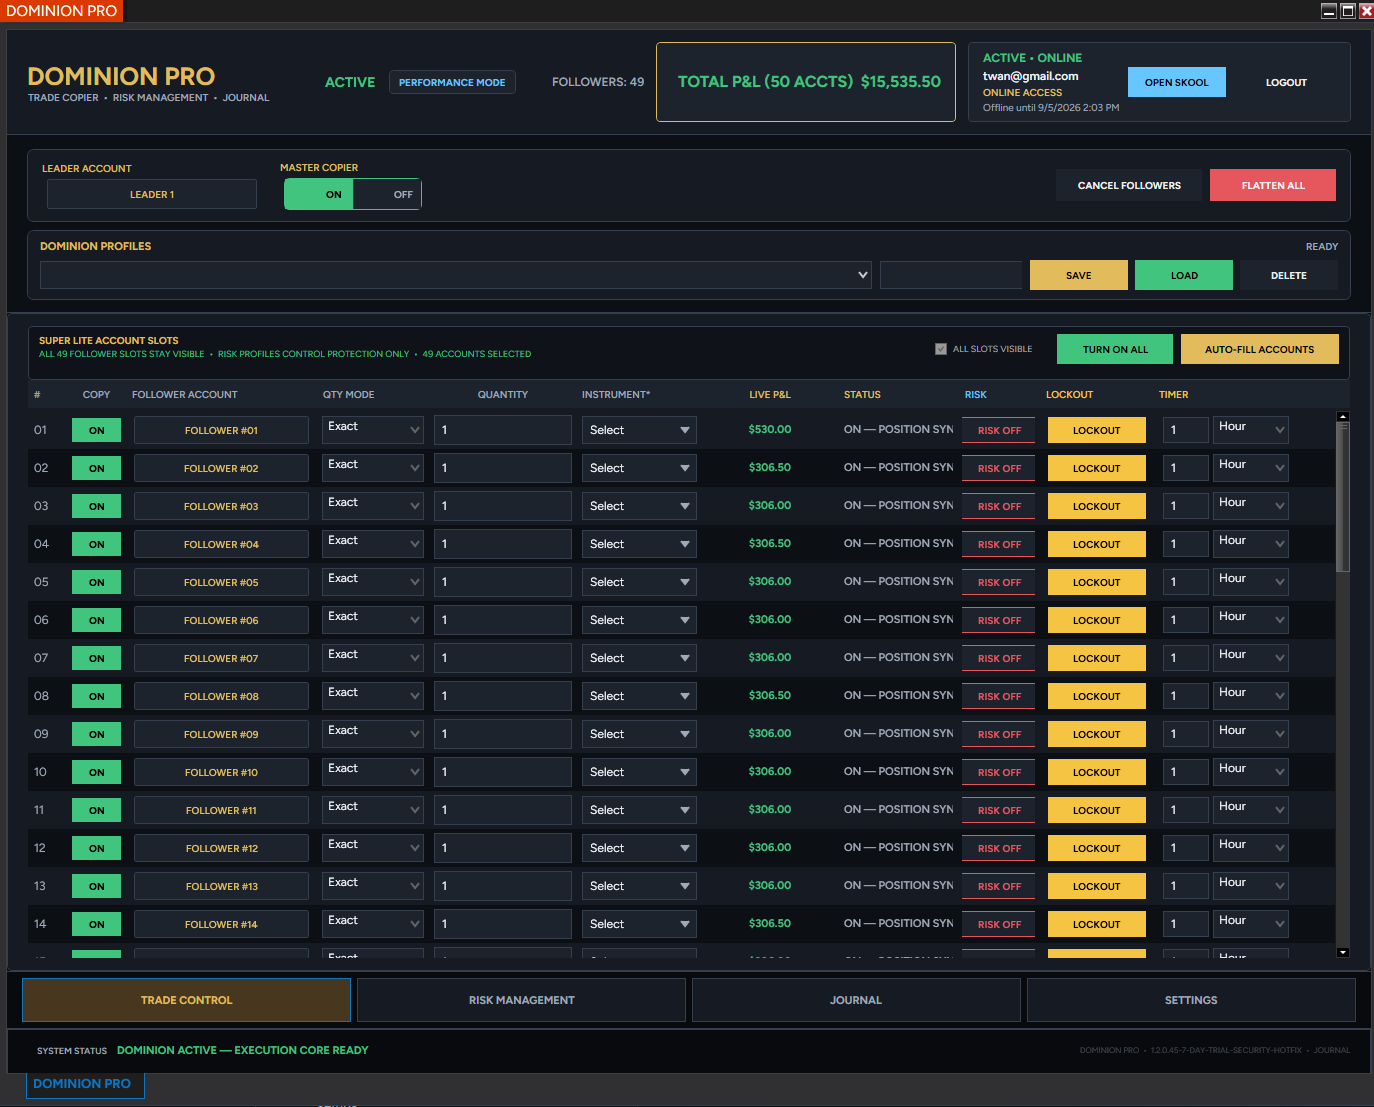1374x1107 pixels.
Task: Click Turn On All button
Action: click(x=1115, y=349)
